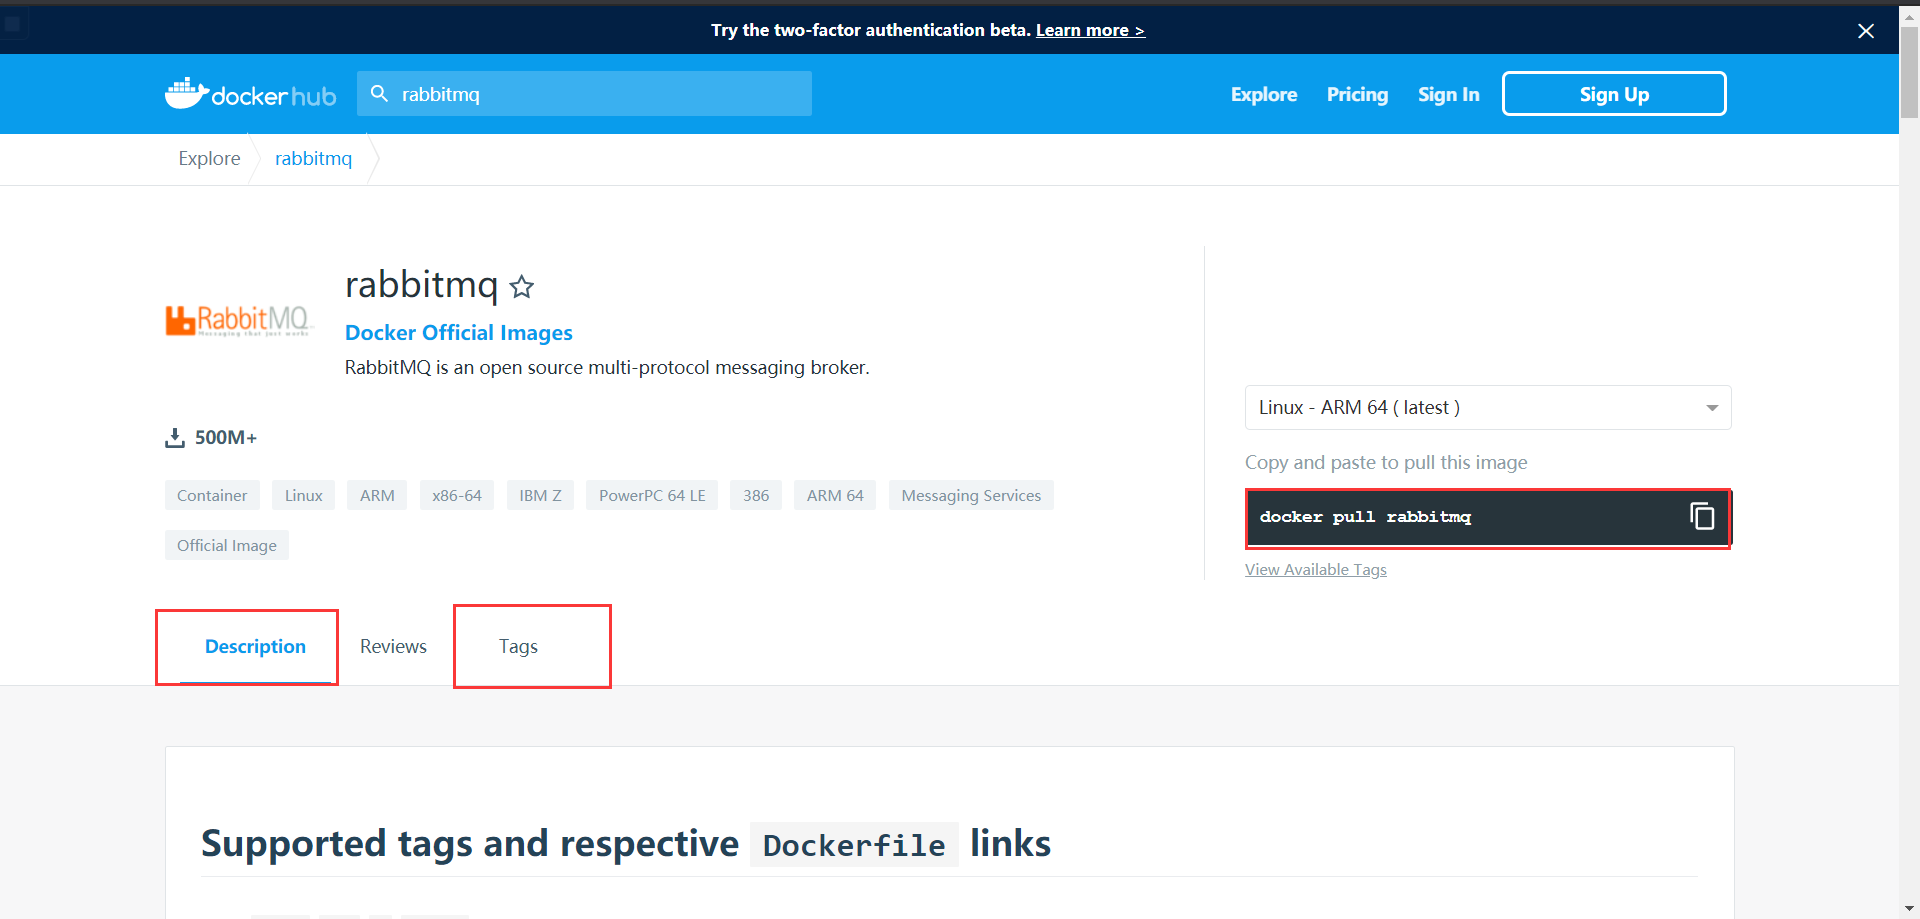Click the download count icon

175,438
